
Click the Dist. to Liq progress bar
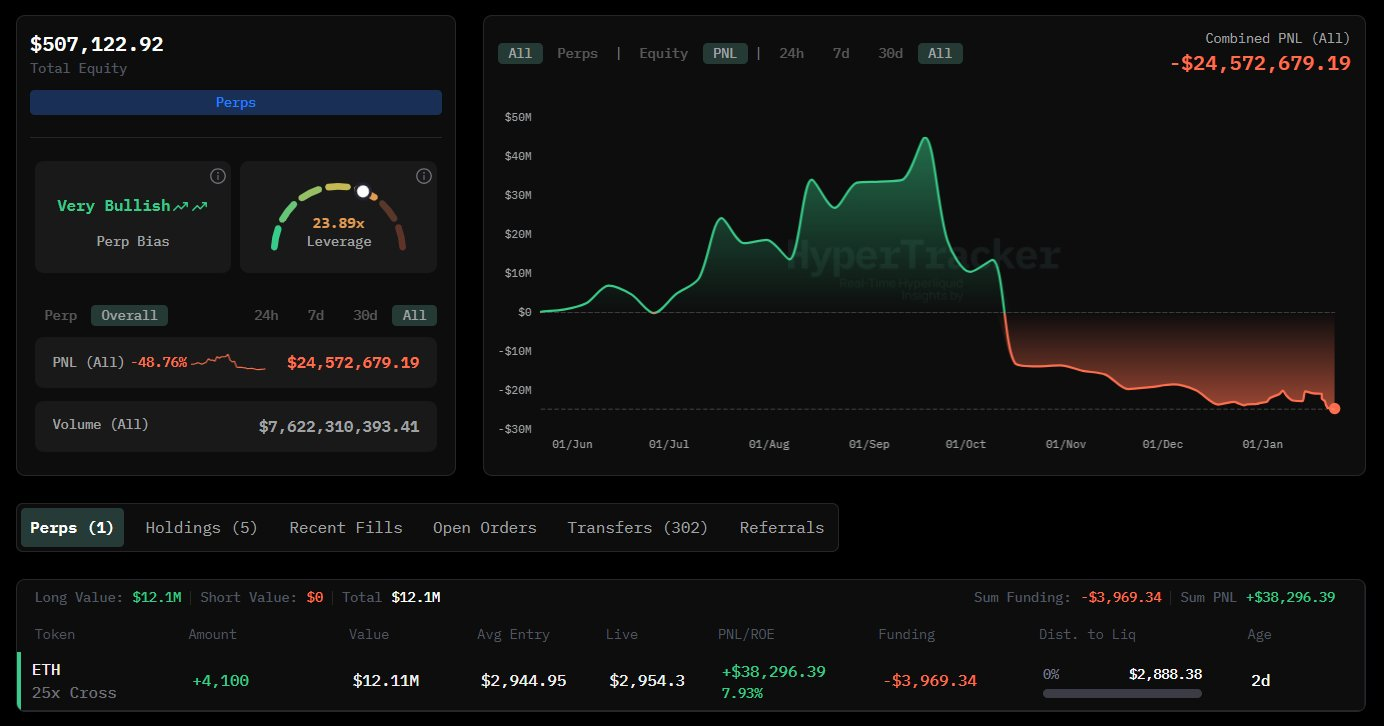pos(1122,692)
